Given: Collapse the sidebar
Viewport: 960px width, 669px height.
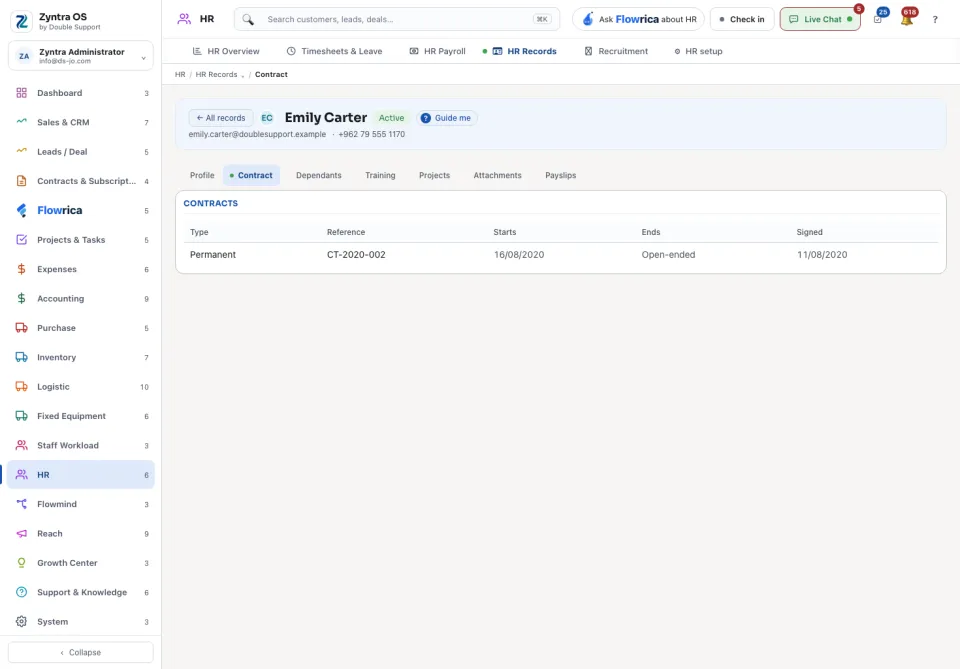Looking at the screenshot, I should [x=81, y=652].
